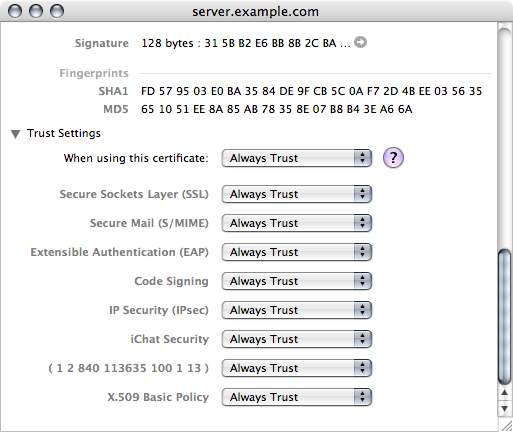
Task: Click the MD5 fingerprint value
Action: tap(277, 109)
